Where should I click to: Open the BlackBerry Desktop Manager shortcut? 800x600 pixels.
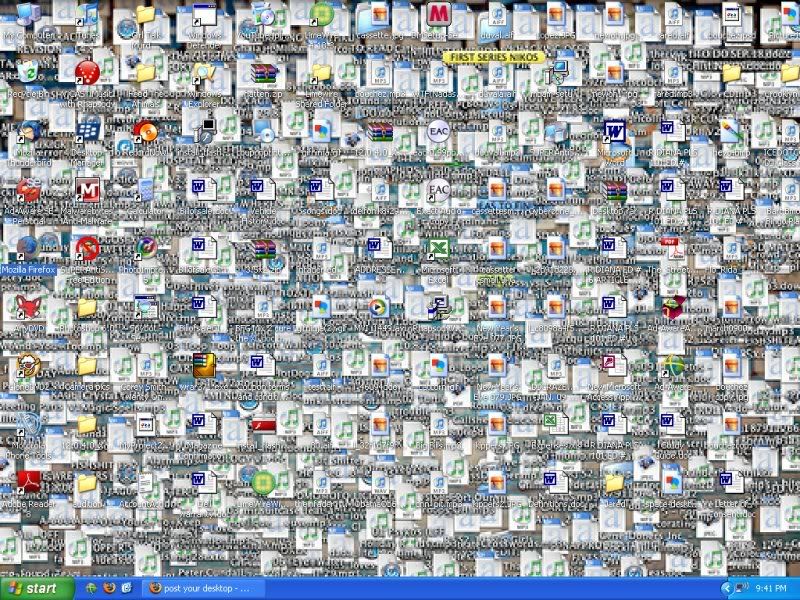88,131
